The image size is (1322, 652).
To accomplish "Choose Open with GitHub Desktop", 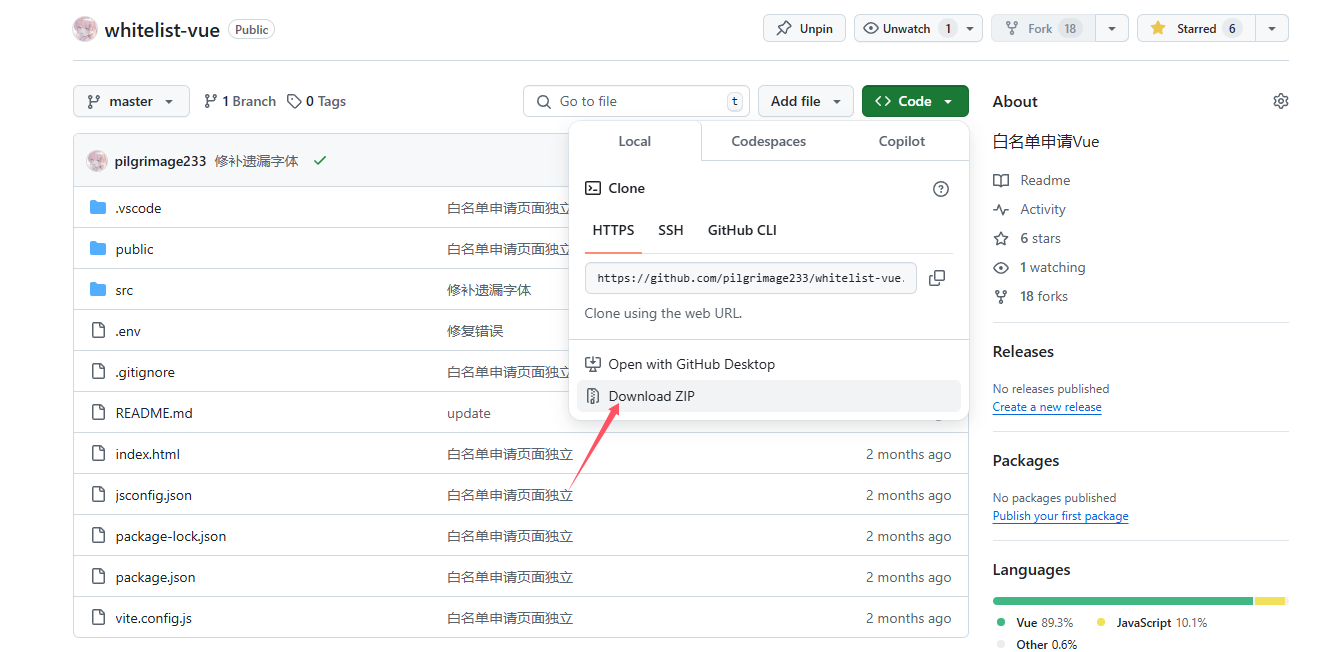I will coord(769,364).
